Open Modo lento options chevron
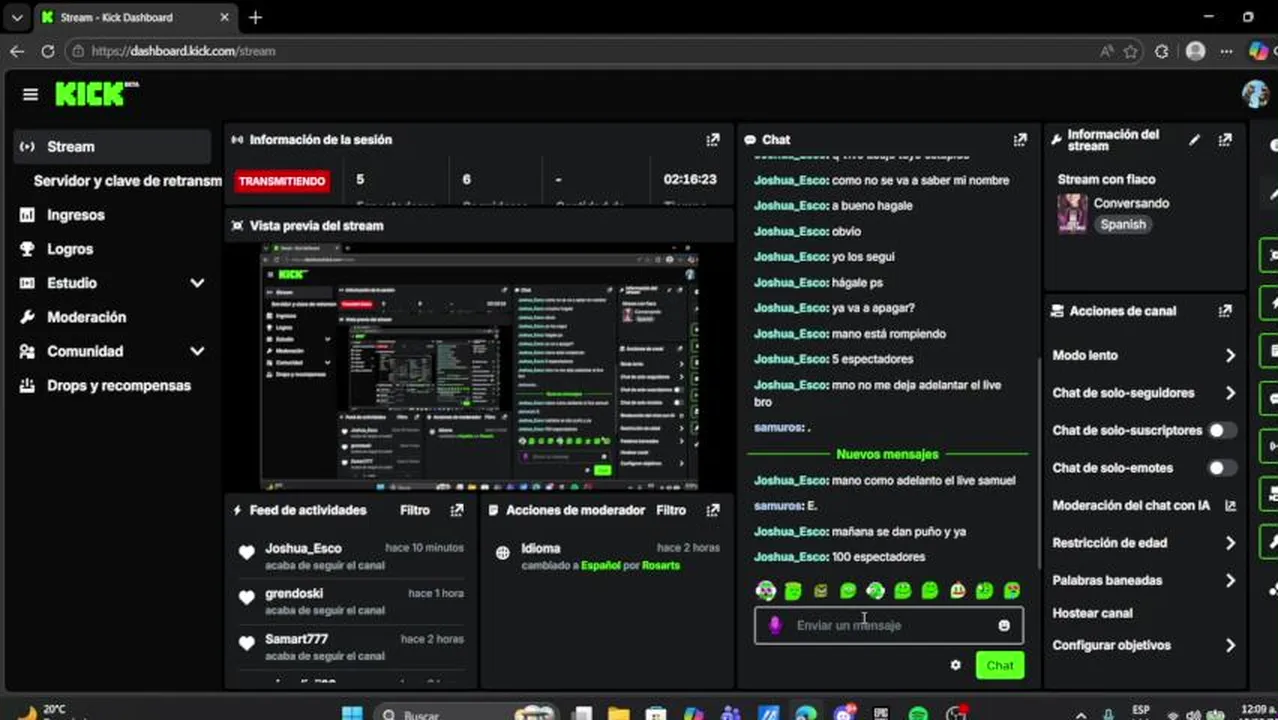The height and width of the screenshot is (720, 1278). [x=1230, y=356]
